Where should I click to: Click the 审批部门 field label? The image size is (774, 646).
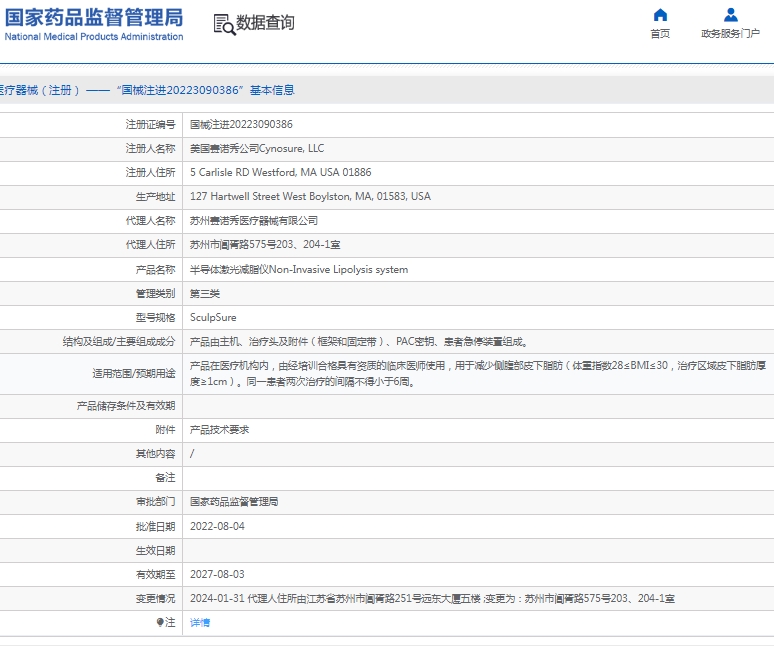click(155, 502)
